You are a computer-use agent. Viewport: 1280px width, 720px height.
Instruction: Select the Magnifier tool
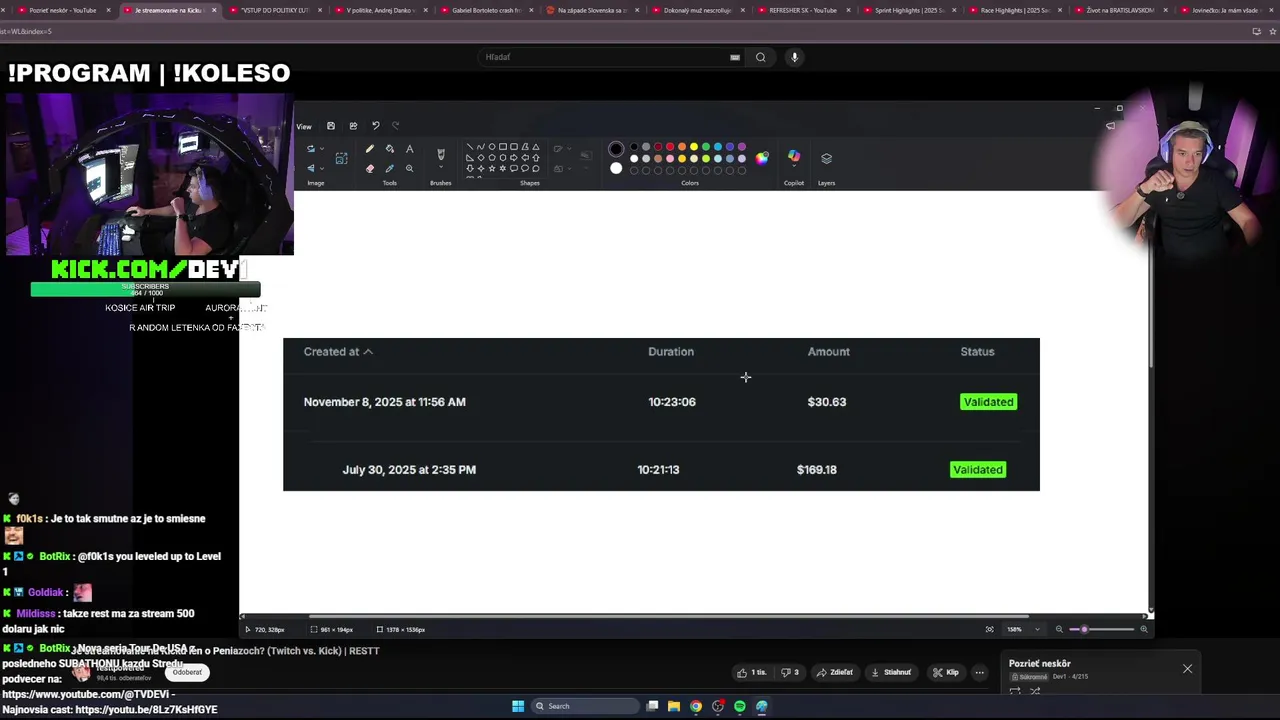(x=409, y=168)
